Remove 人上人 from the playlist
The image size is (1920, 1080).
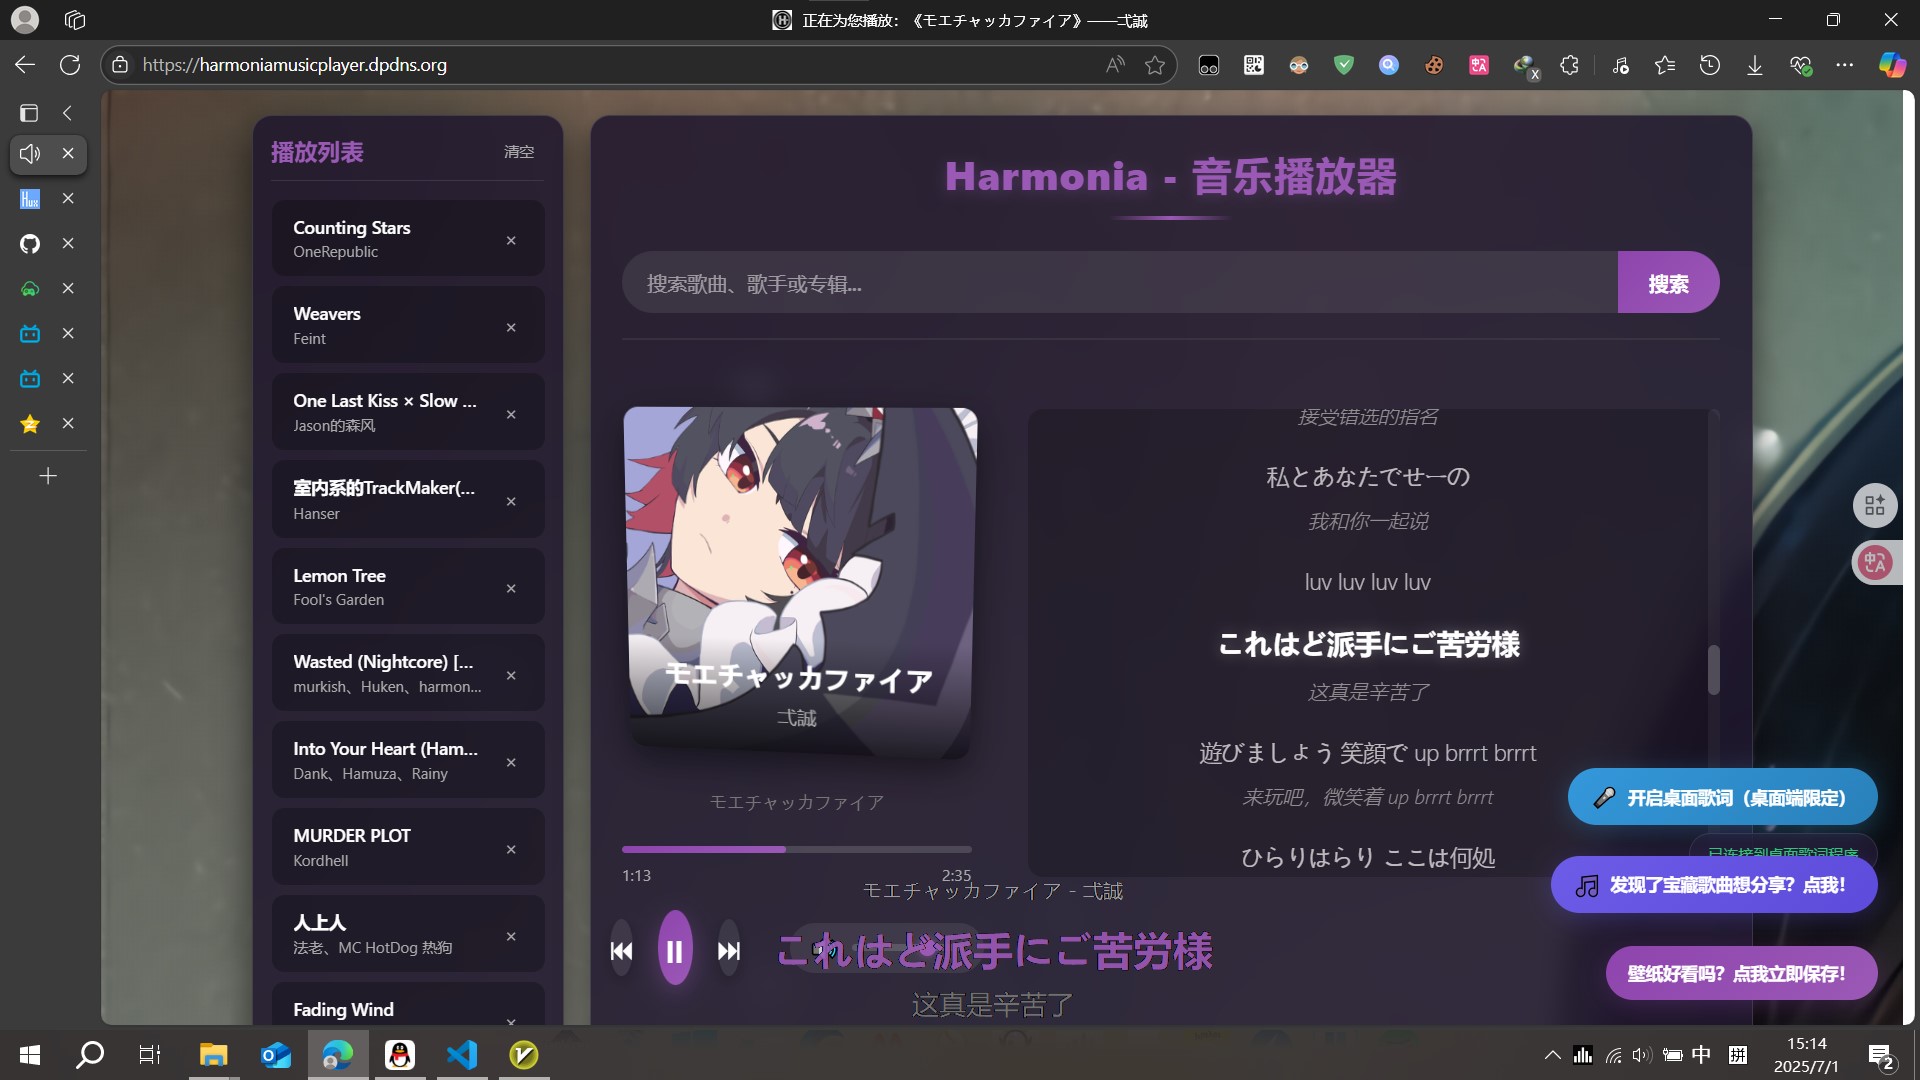pyautogui.click(x=511, y=936)
